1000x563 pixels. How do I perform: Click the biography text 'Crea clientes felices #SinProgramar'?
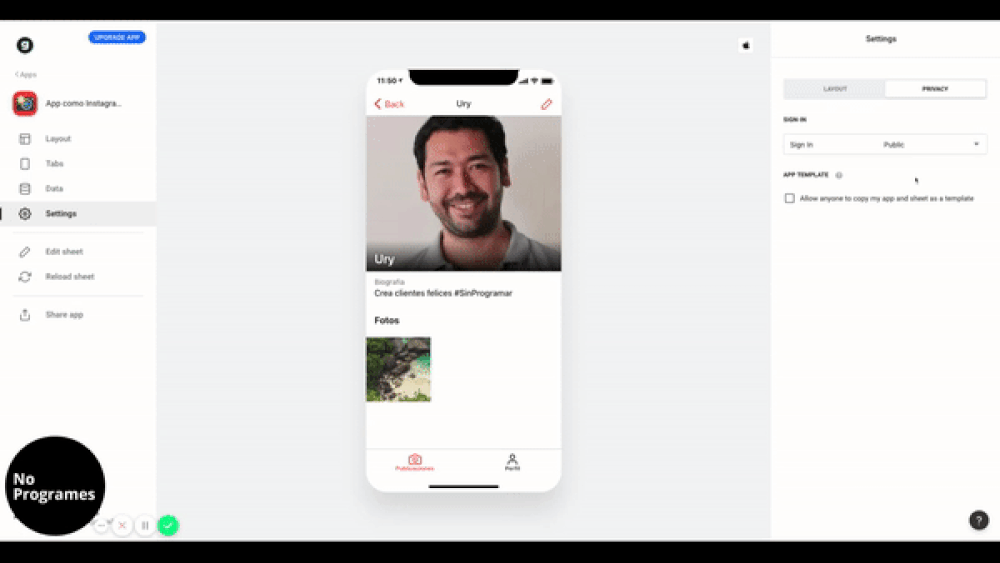(x=443, y=293)
